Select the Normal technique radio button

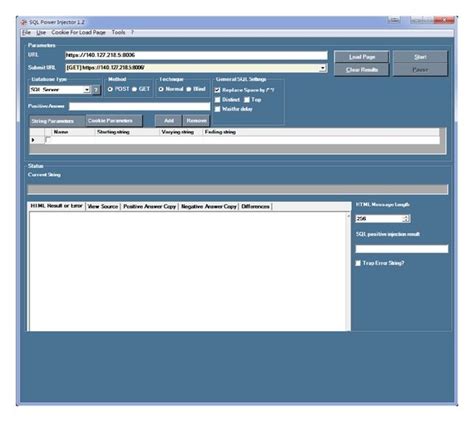pyautogui.click(x=161, y=89)
